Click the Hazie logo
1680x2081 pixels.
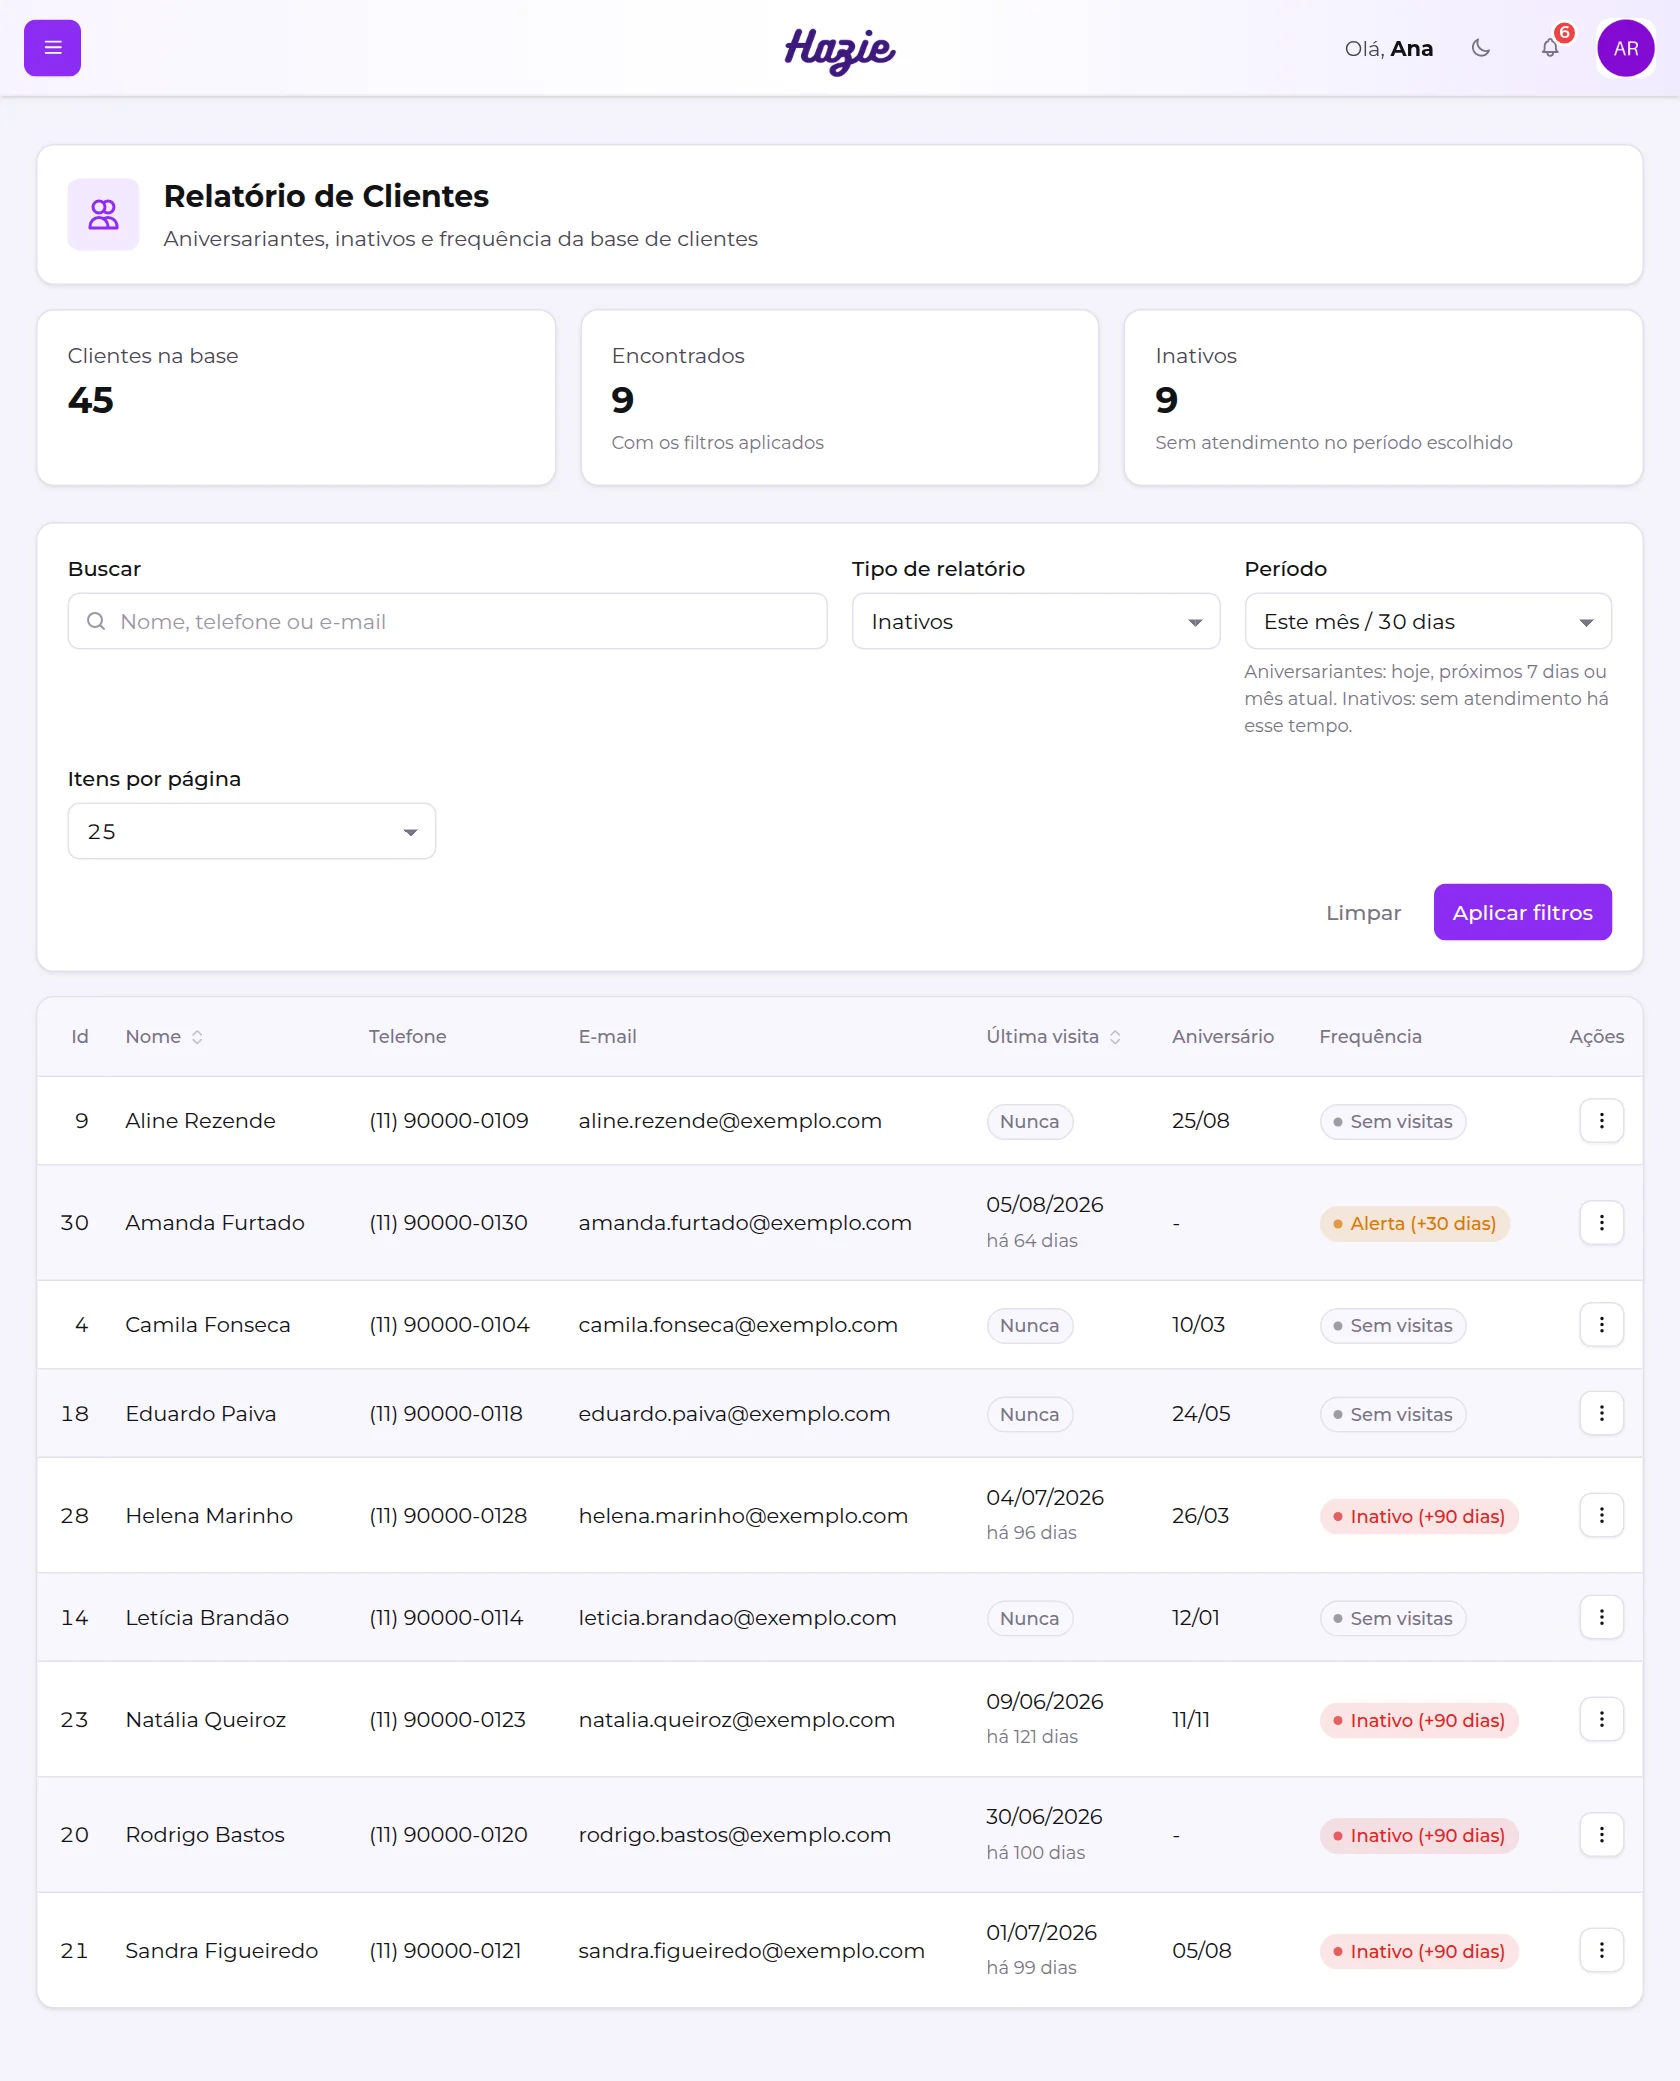(x=840, y=50)
